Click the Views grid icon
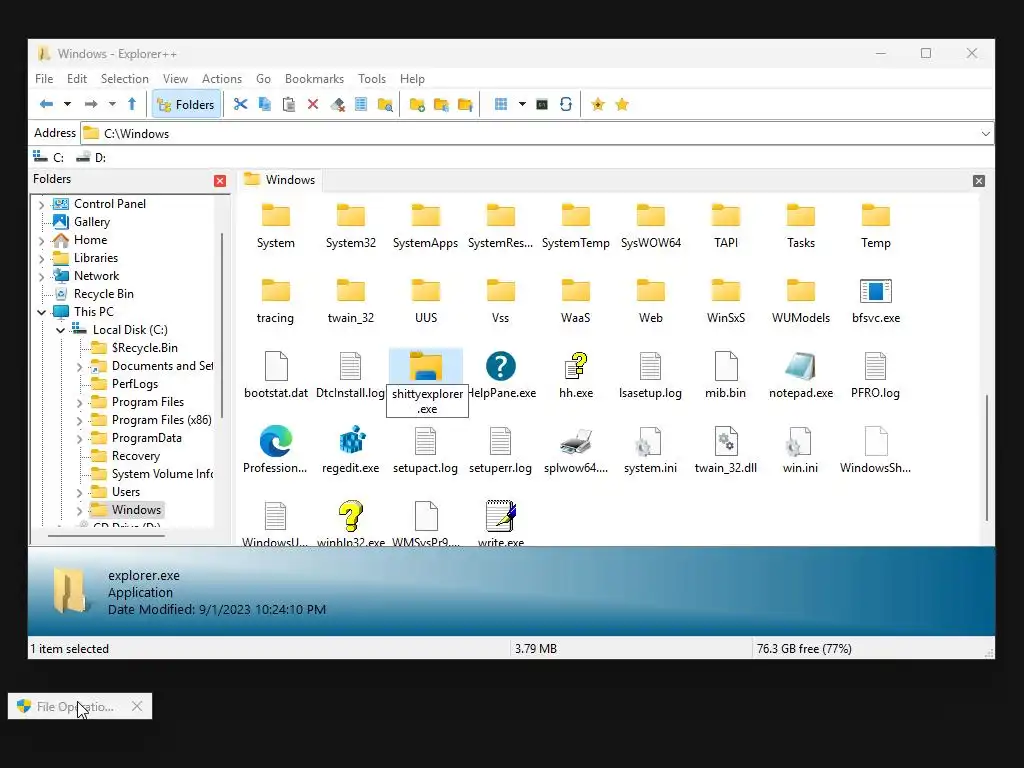Screen dimensions: 1024x768 (x=501, y=104)
